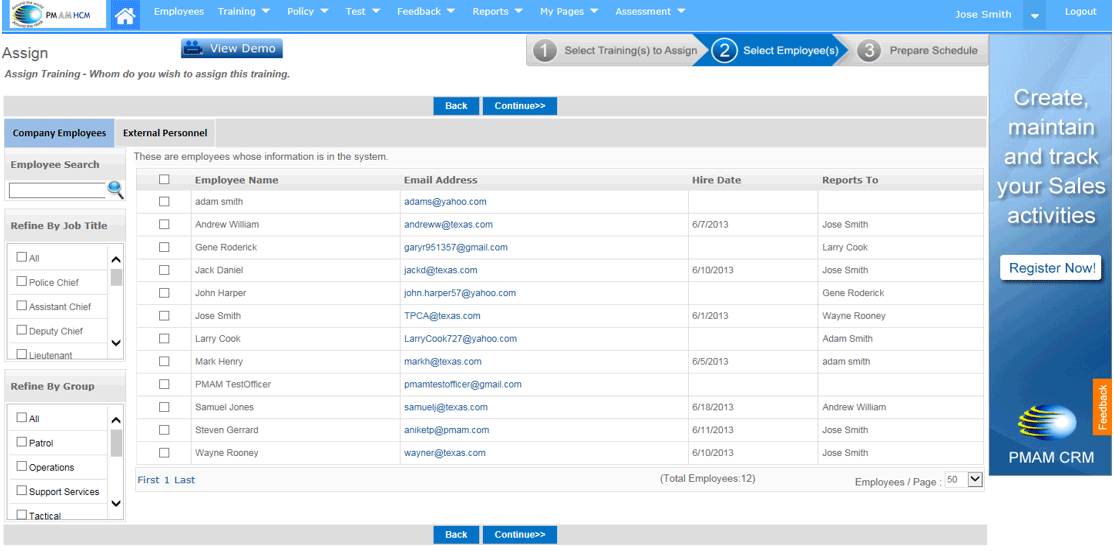
Task: Check All under Refine By Job Title
Action: click(22, 257)
